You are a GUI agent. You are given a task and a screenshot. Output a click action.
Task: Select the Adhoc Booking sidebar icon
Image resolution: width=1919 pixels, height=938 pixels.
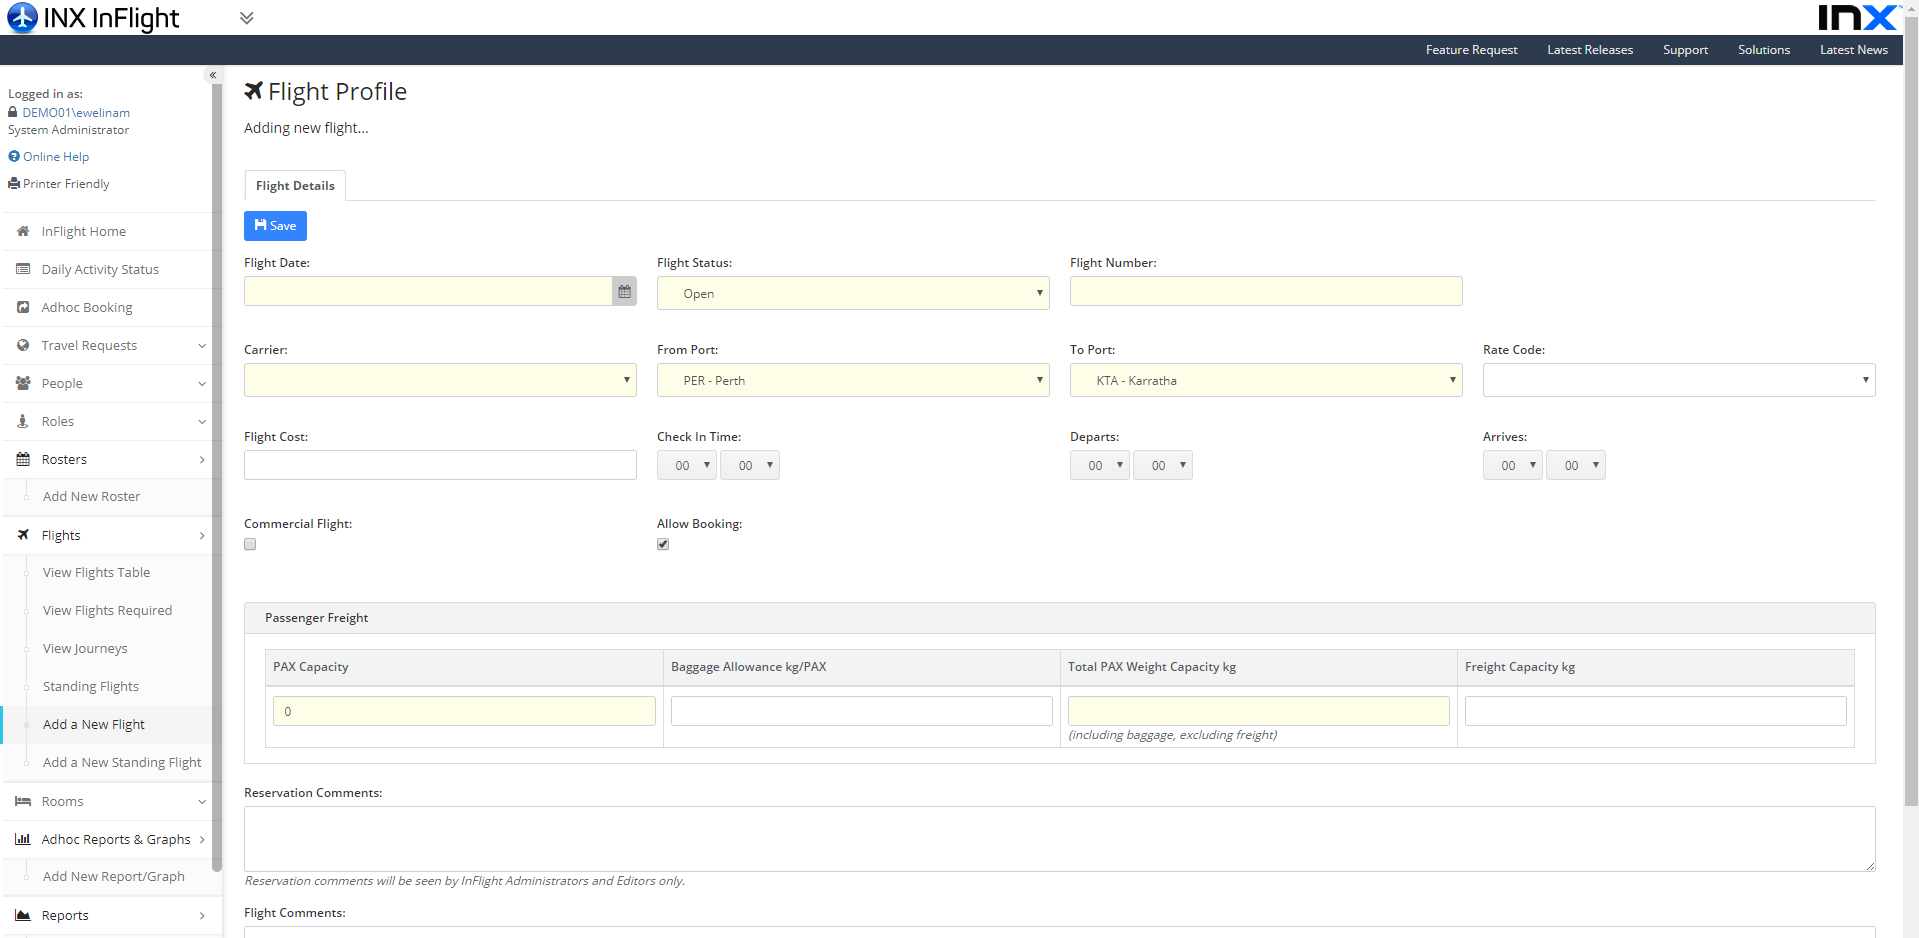[x=22, y=307]
